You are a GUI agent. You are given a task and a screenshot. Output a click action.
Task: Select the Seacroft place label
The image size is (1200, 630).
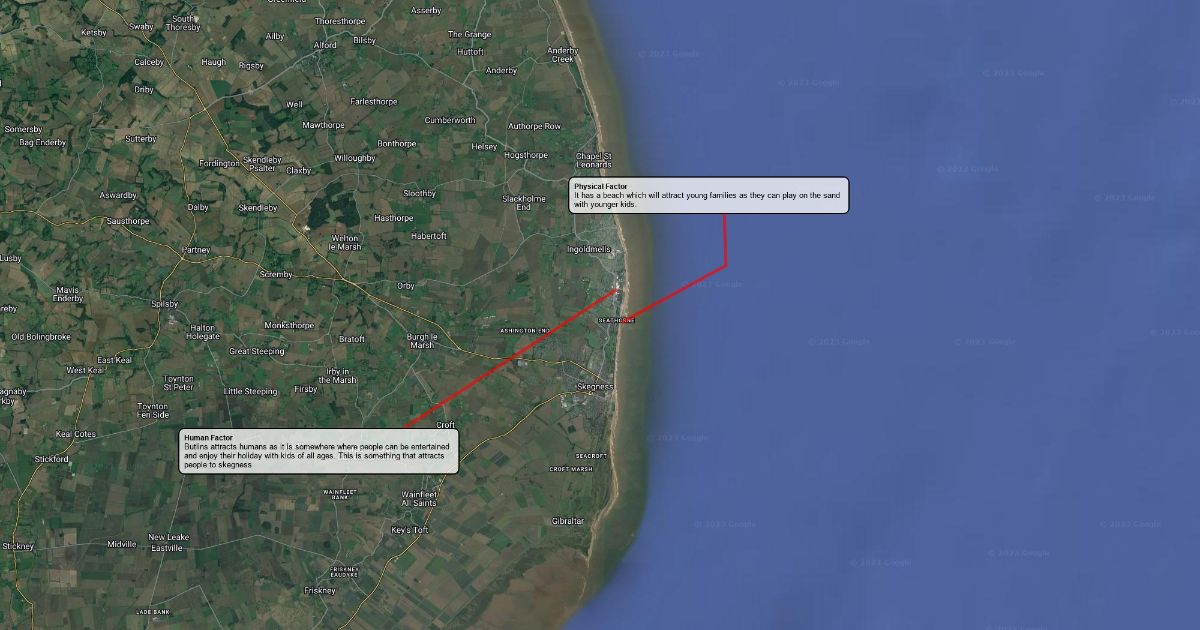click(591, 456)
